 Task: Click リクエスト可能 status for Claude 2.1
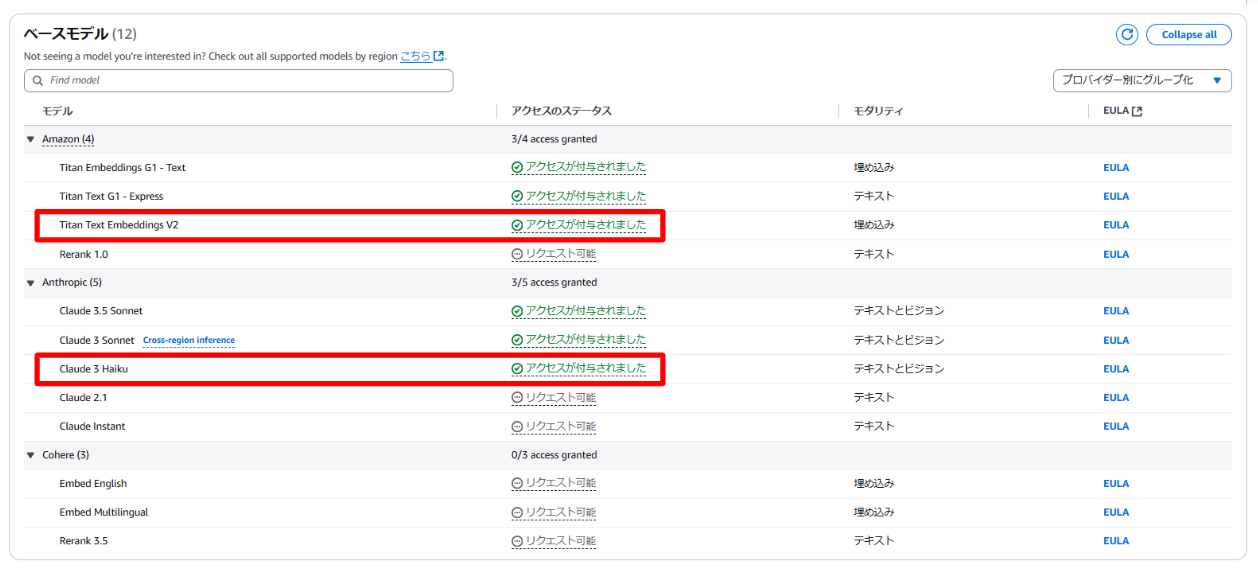coord(554,398)
